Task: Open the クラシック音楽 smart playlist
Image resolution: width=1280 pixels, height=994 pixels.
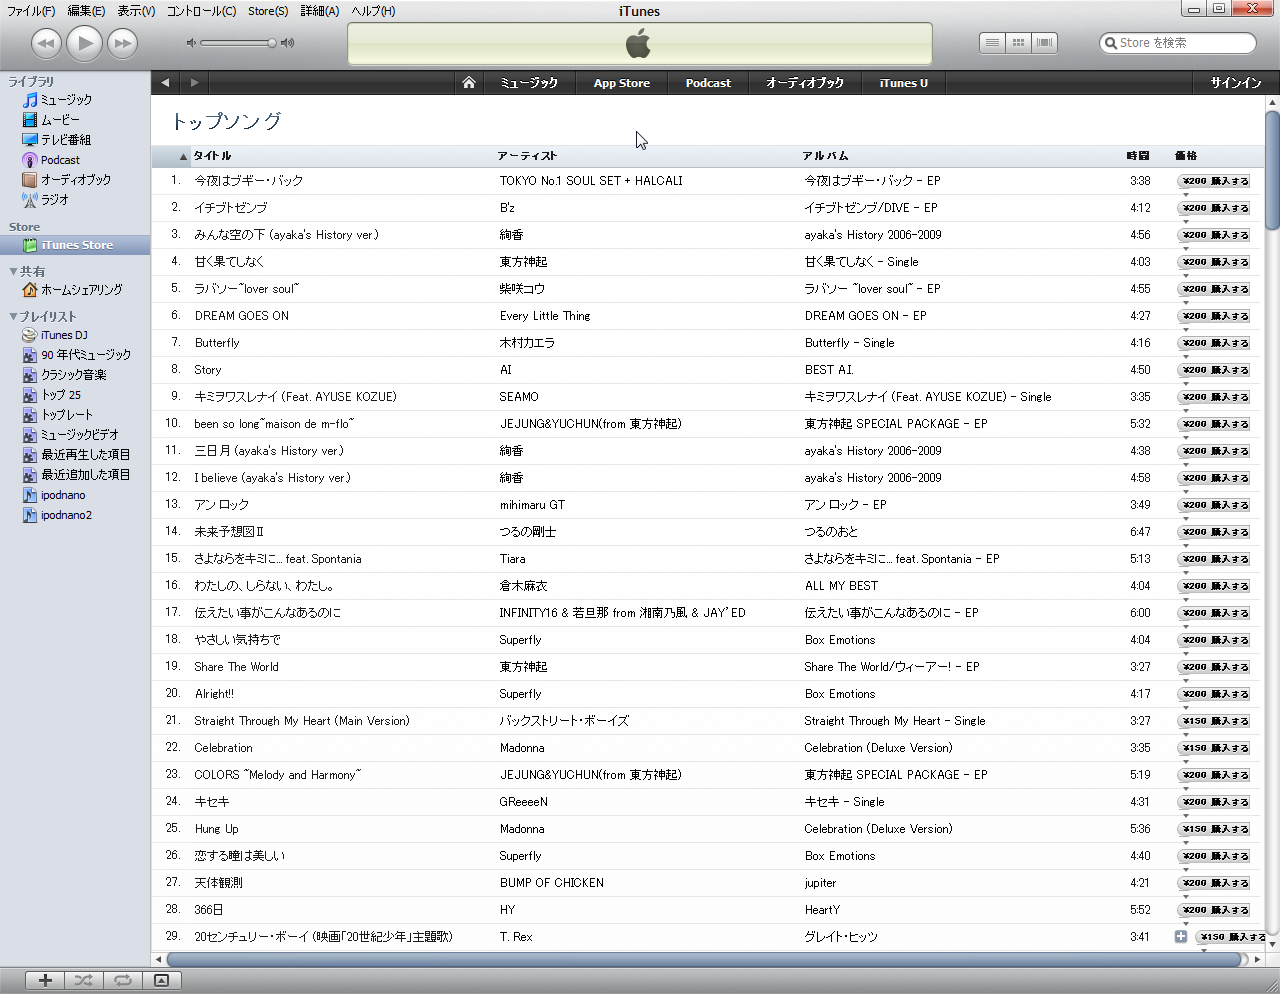Action: pyautogui.click(x=73, y=375)
